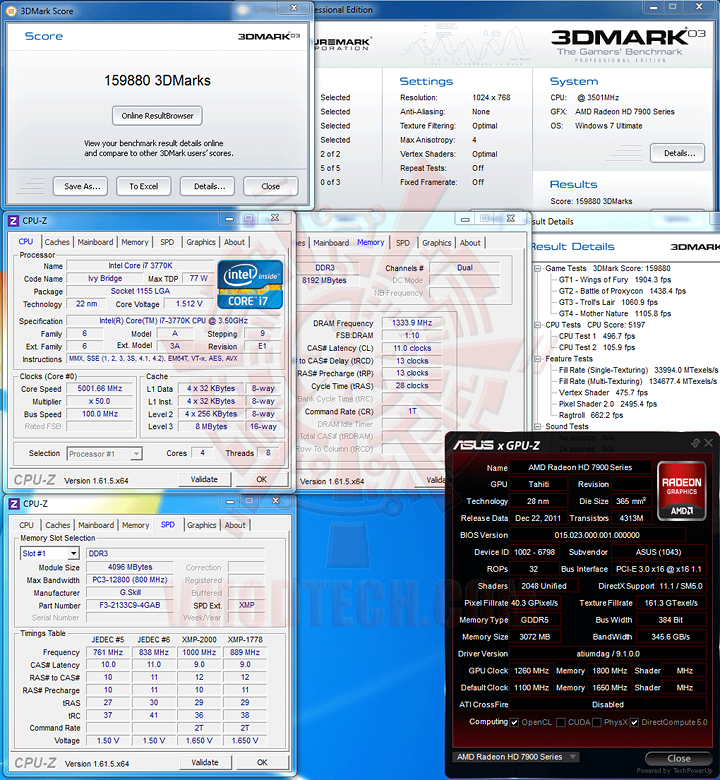Collapse the Sound Tests tree node
Viewport: 720px width, 780px height.
tap(538, 427)
